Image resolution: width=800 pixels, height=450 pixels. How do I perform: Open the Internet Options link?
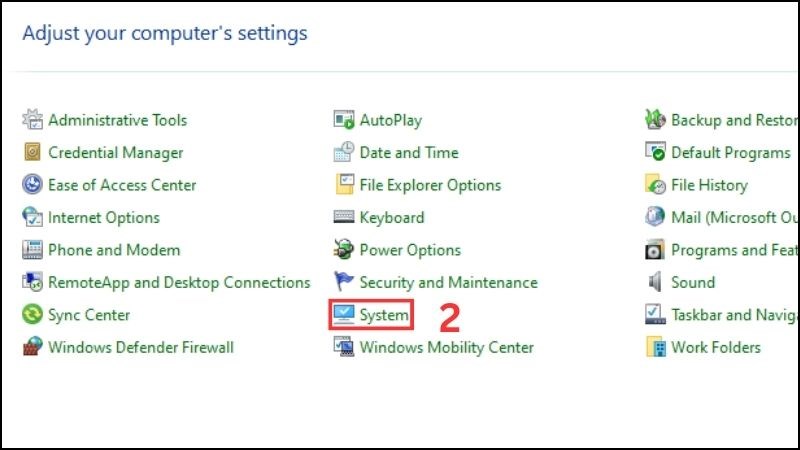pyautogui.click(x=104, y=218)
